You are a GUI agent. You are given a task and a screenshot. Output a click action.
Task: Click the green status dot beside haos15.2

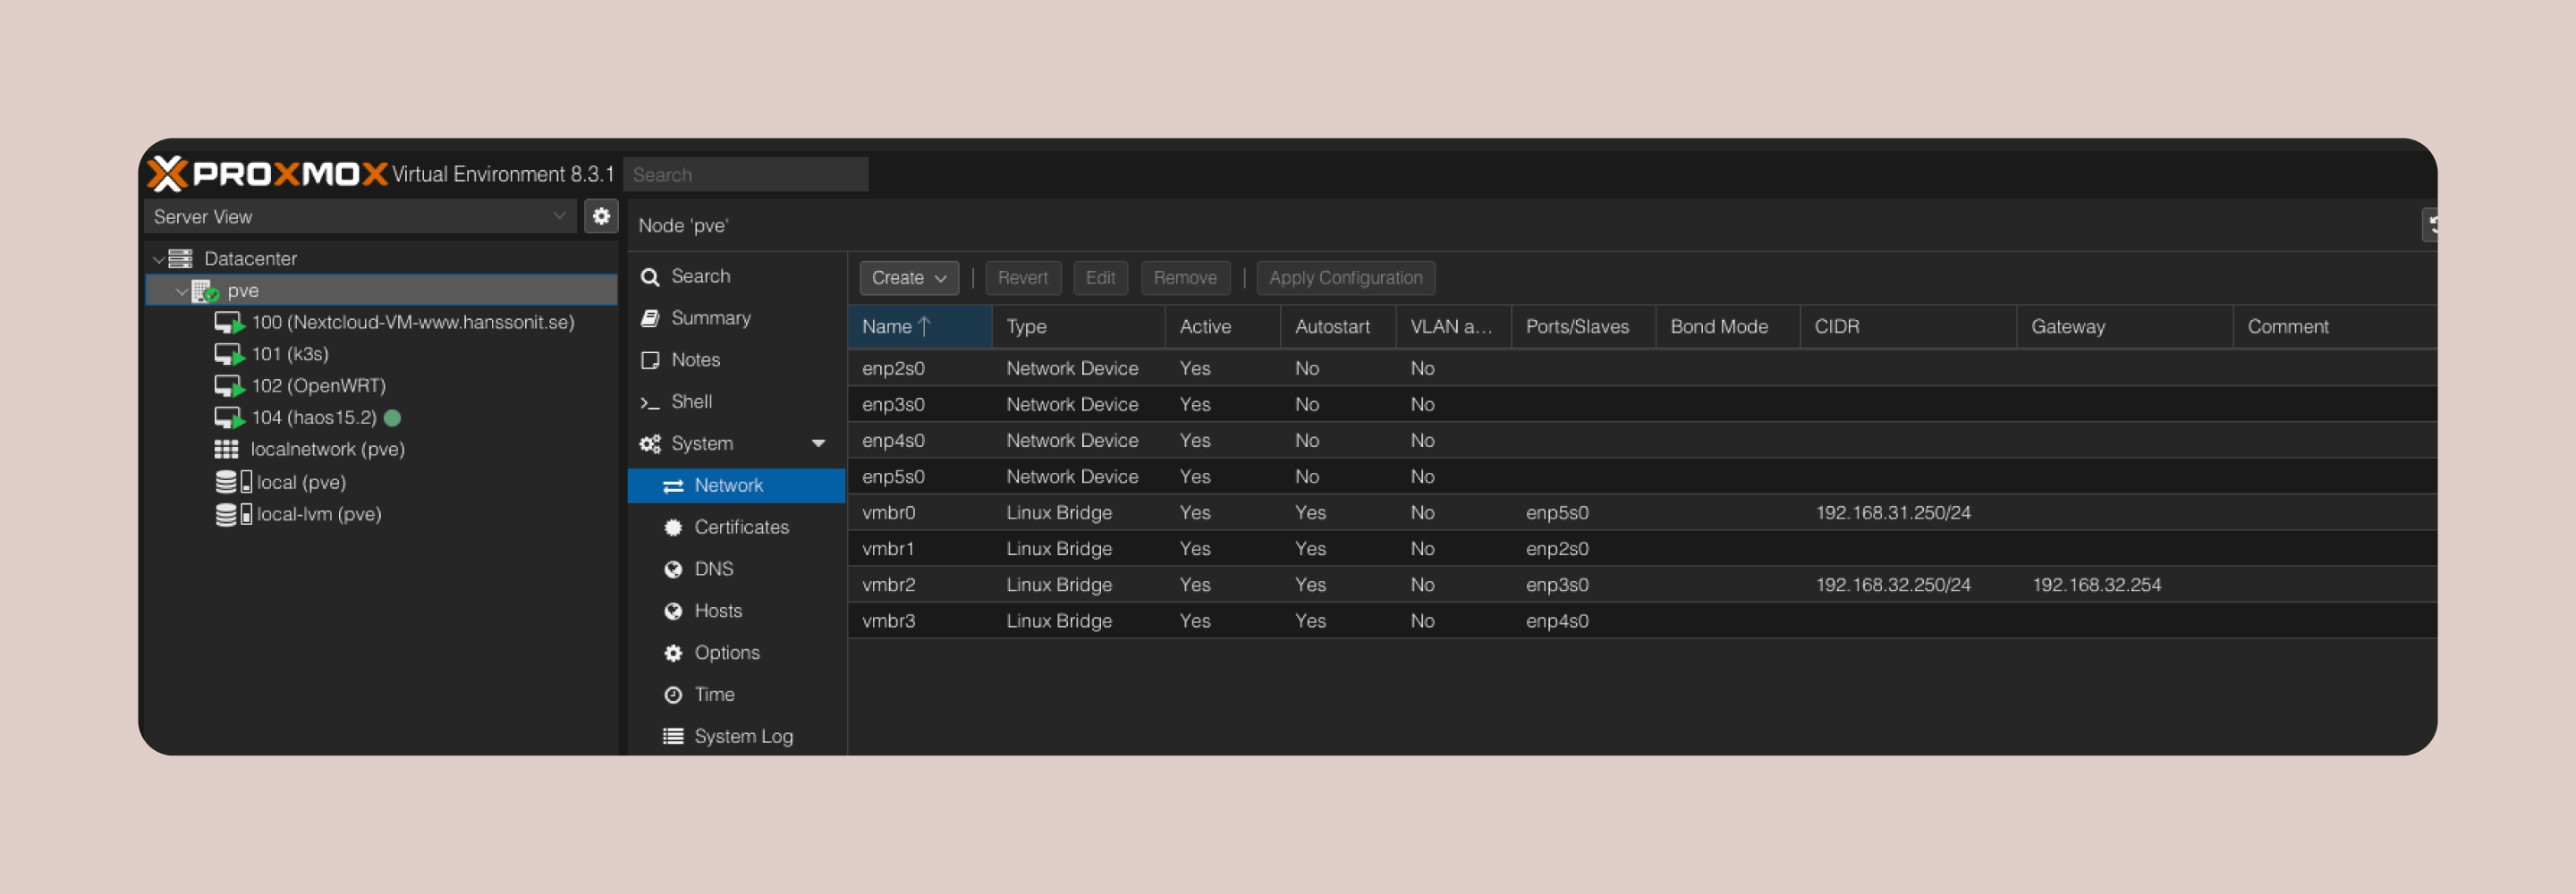click(393, 418)
